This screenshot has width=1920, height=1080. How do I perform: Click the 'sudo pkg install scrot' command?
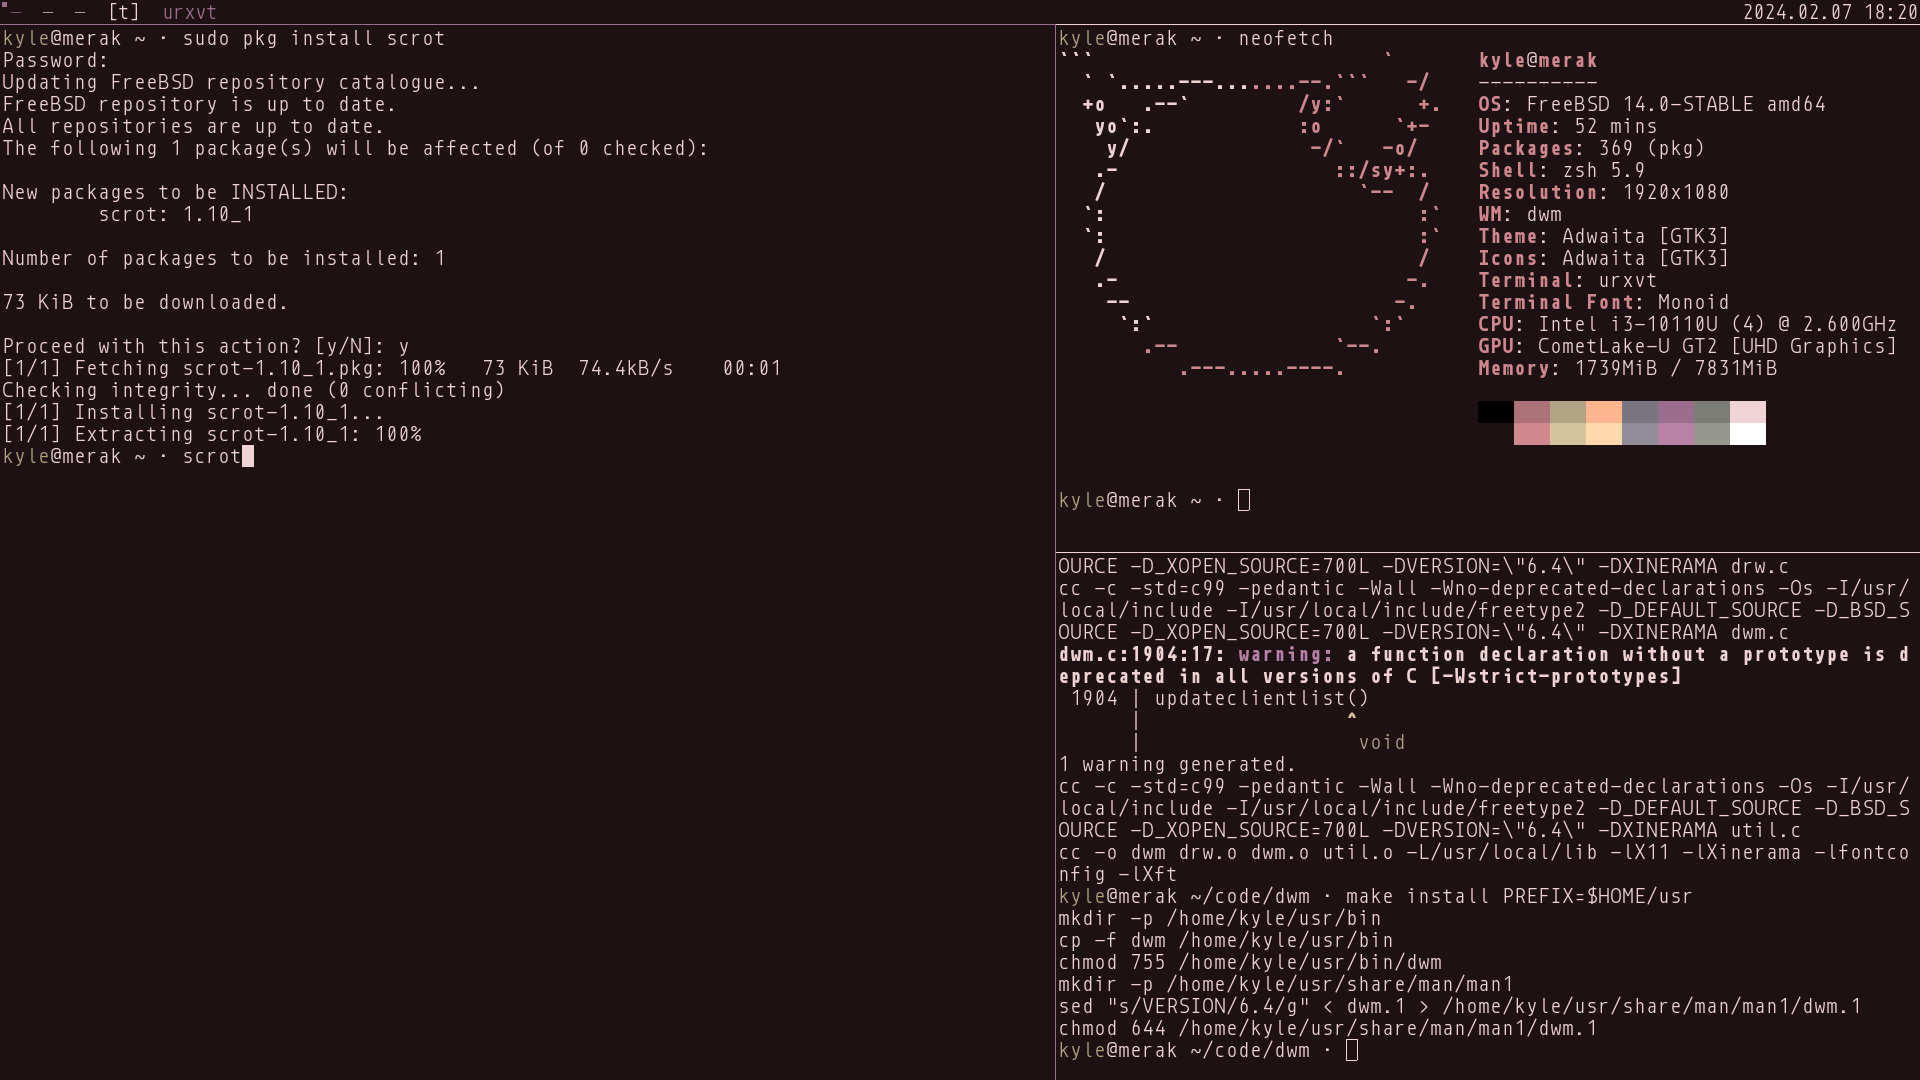[x=314, y=39]
